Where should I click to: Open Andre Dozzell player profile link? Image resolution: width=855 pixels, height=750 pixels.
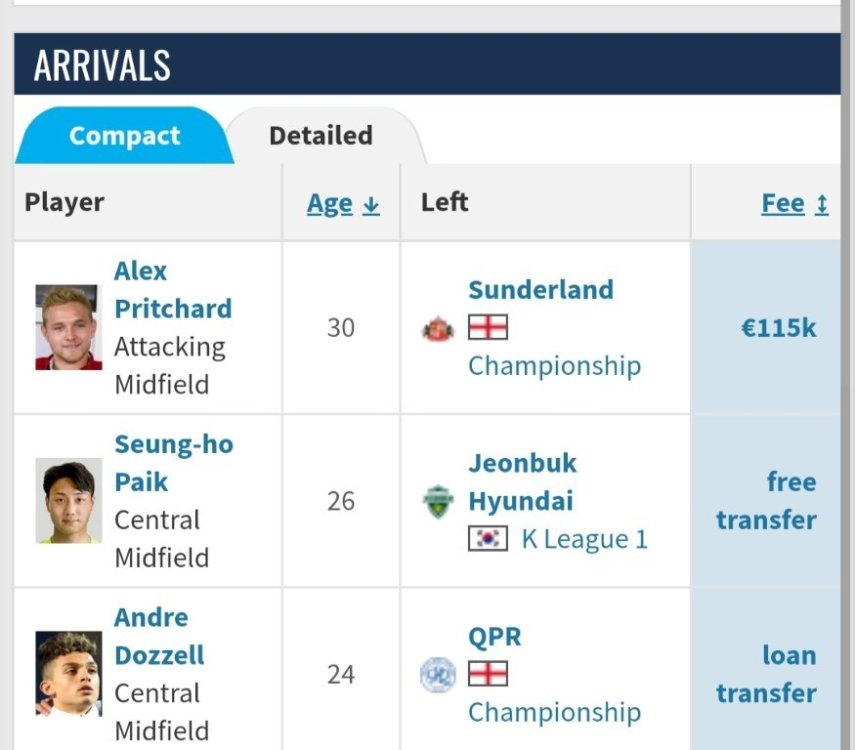click(159, 636)
